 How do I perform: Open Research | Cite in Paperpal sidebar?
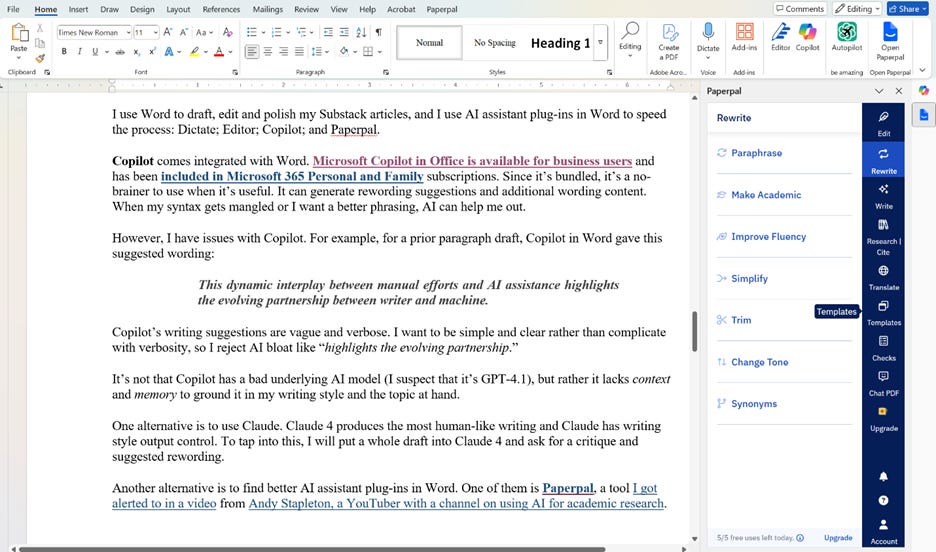coord(883,237)
